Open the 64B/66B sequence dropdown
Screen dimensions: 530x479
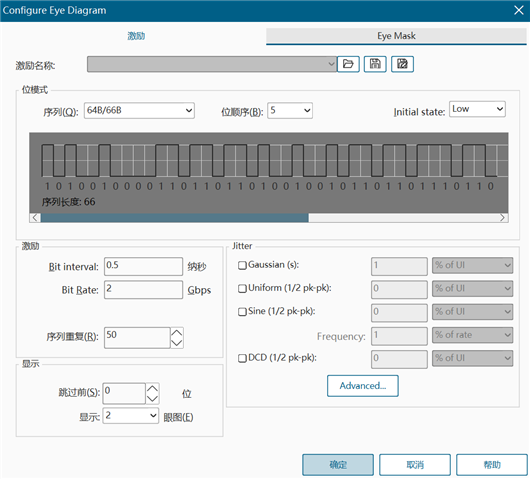[139, 111]
